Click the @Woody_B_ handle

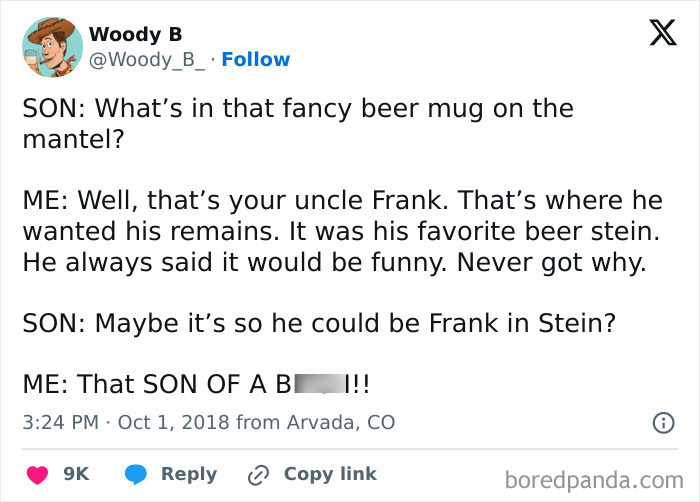(x=149, y=60)
